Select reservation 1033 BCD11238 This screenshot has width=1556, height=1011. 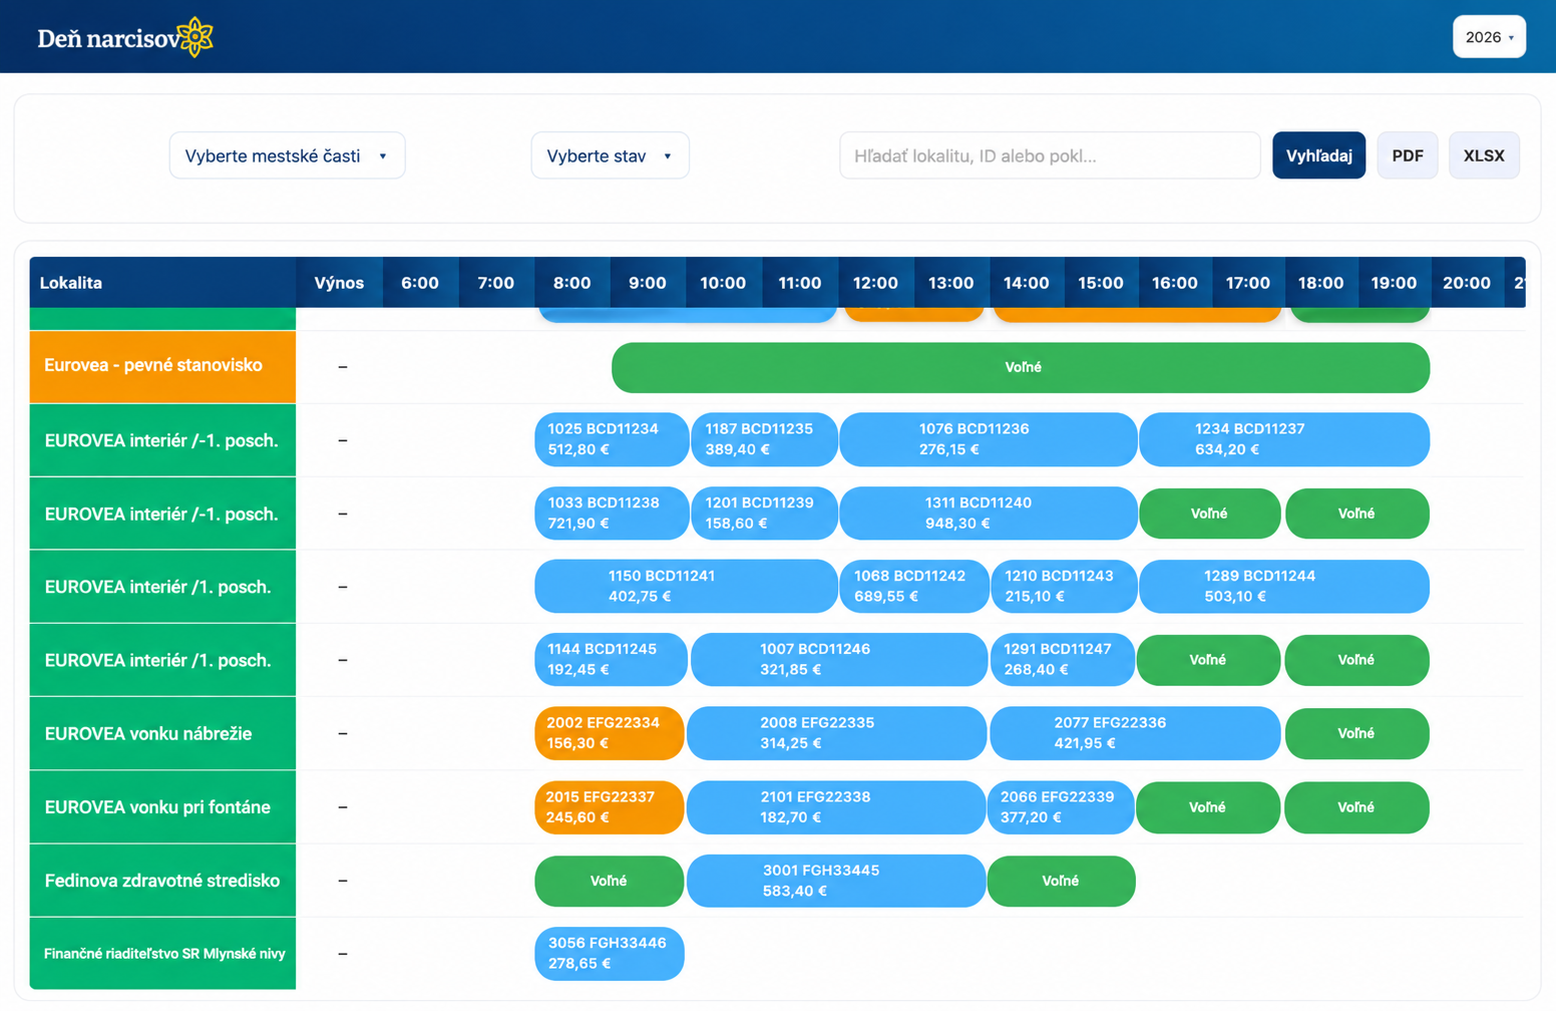point(612,513)
